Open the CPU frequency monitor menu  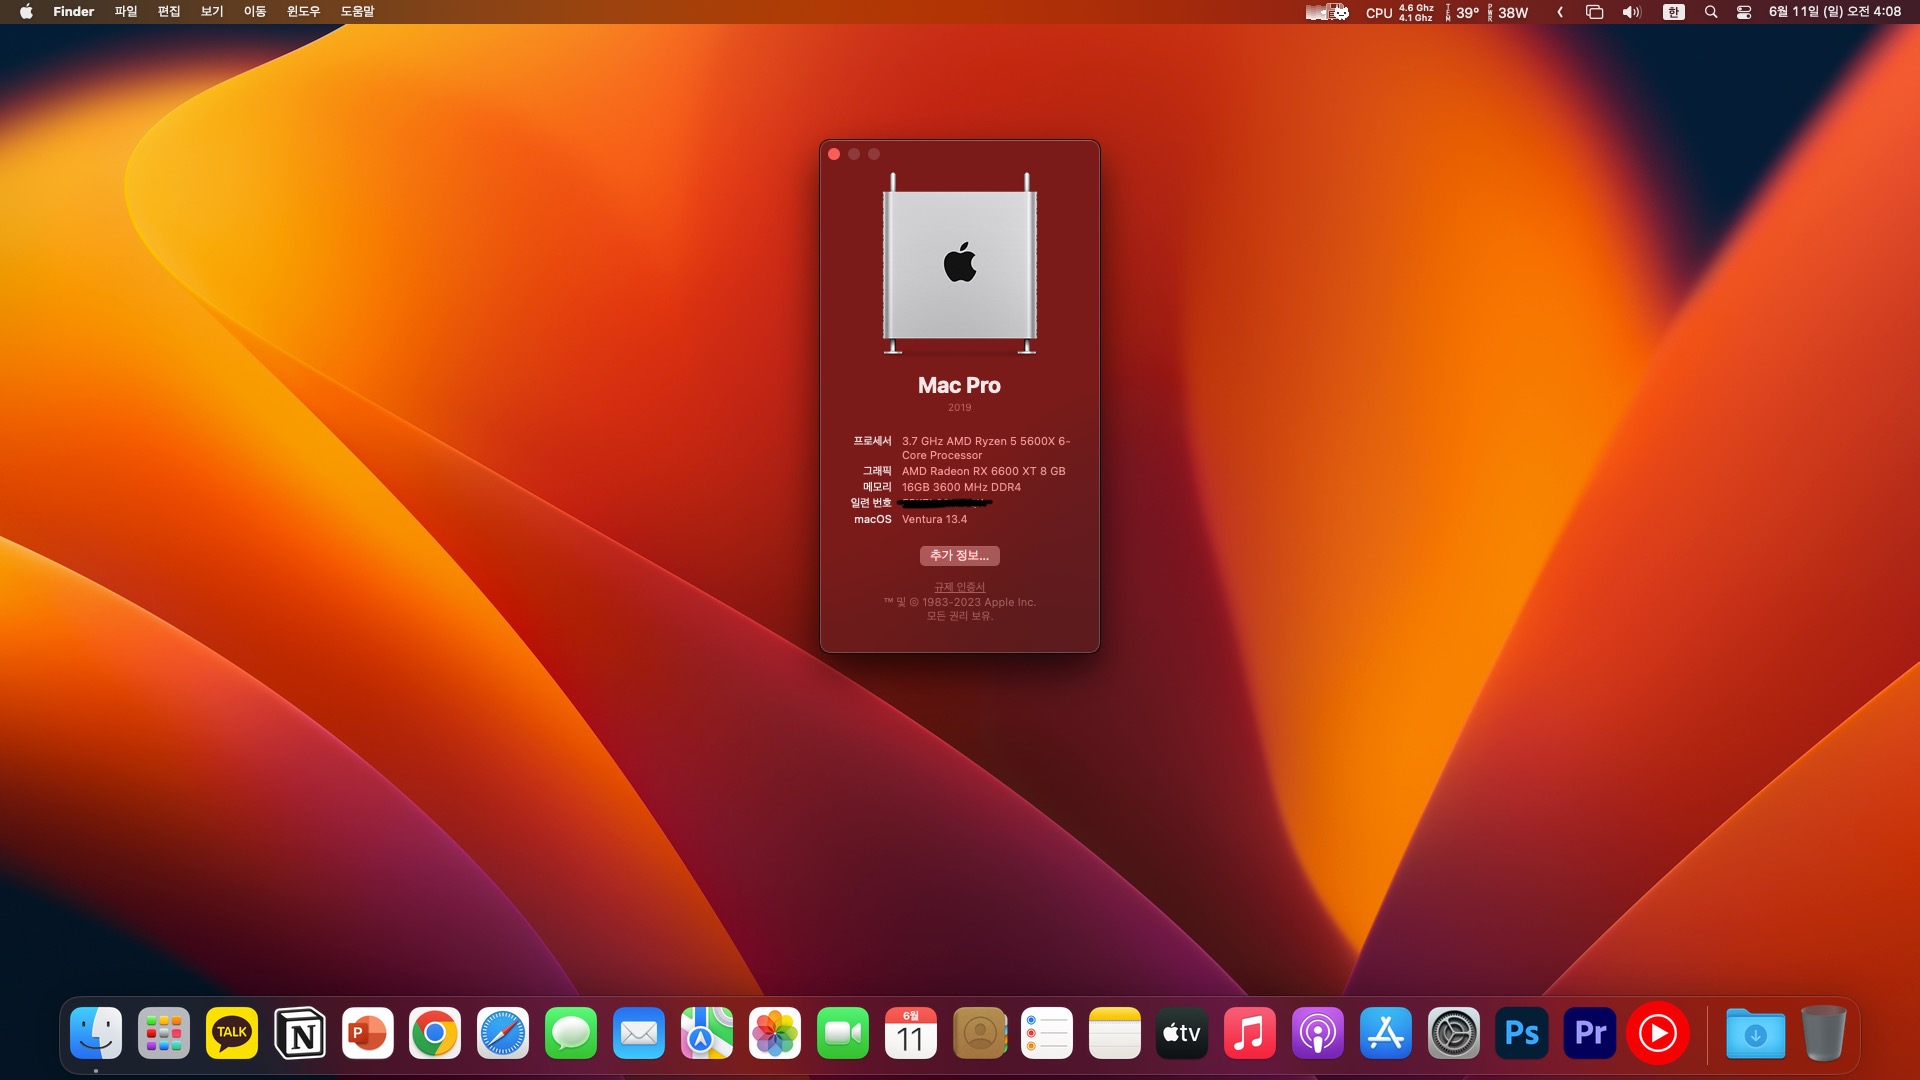click(x=1399, y=12)
